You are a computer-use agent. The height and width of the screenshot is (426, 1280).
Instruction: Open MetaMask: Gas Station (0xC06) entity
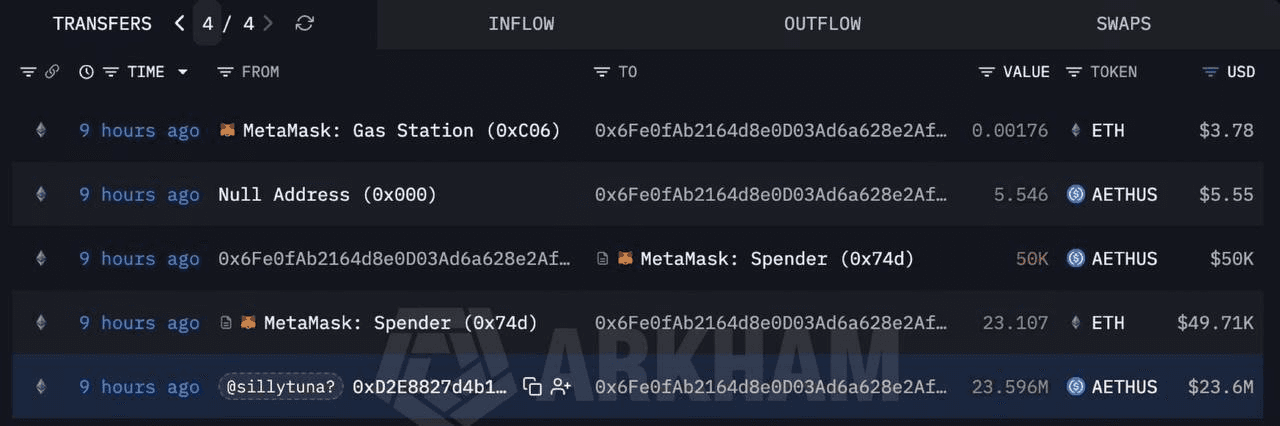[400, 131]
